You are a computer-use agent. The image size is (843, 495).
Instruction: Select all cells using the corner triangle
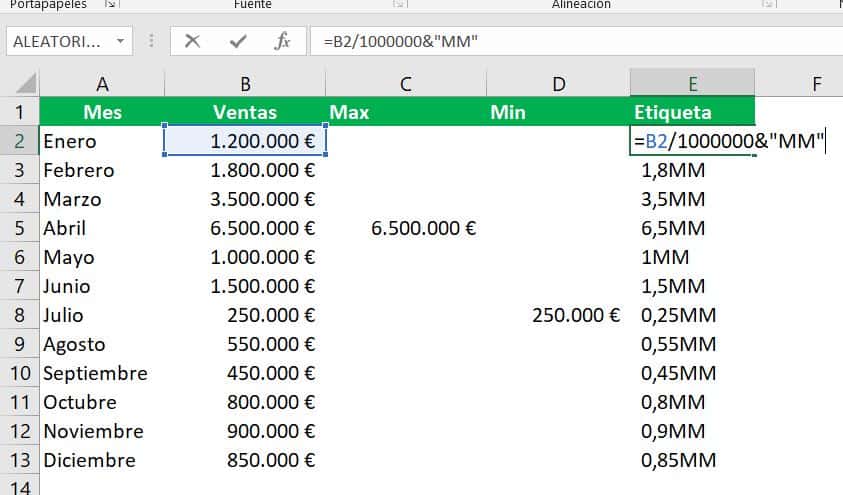pos(26,83)
